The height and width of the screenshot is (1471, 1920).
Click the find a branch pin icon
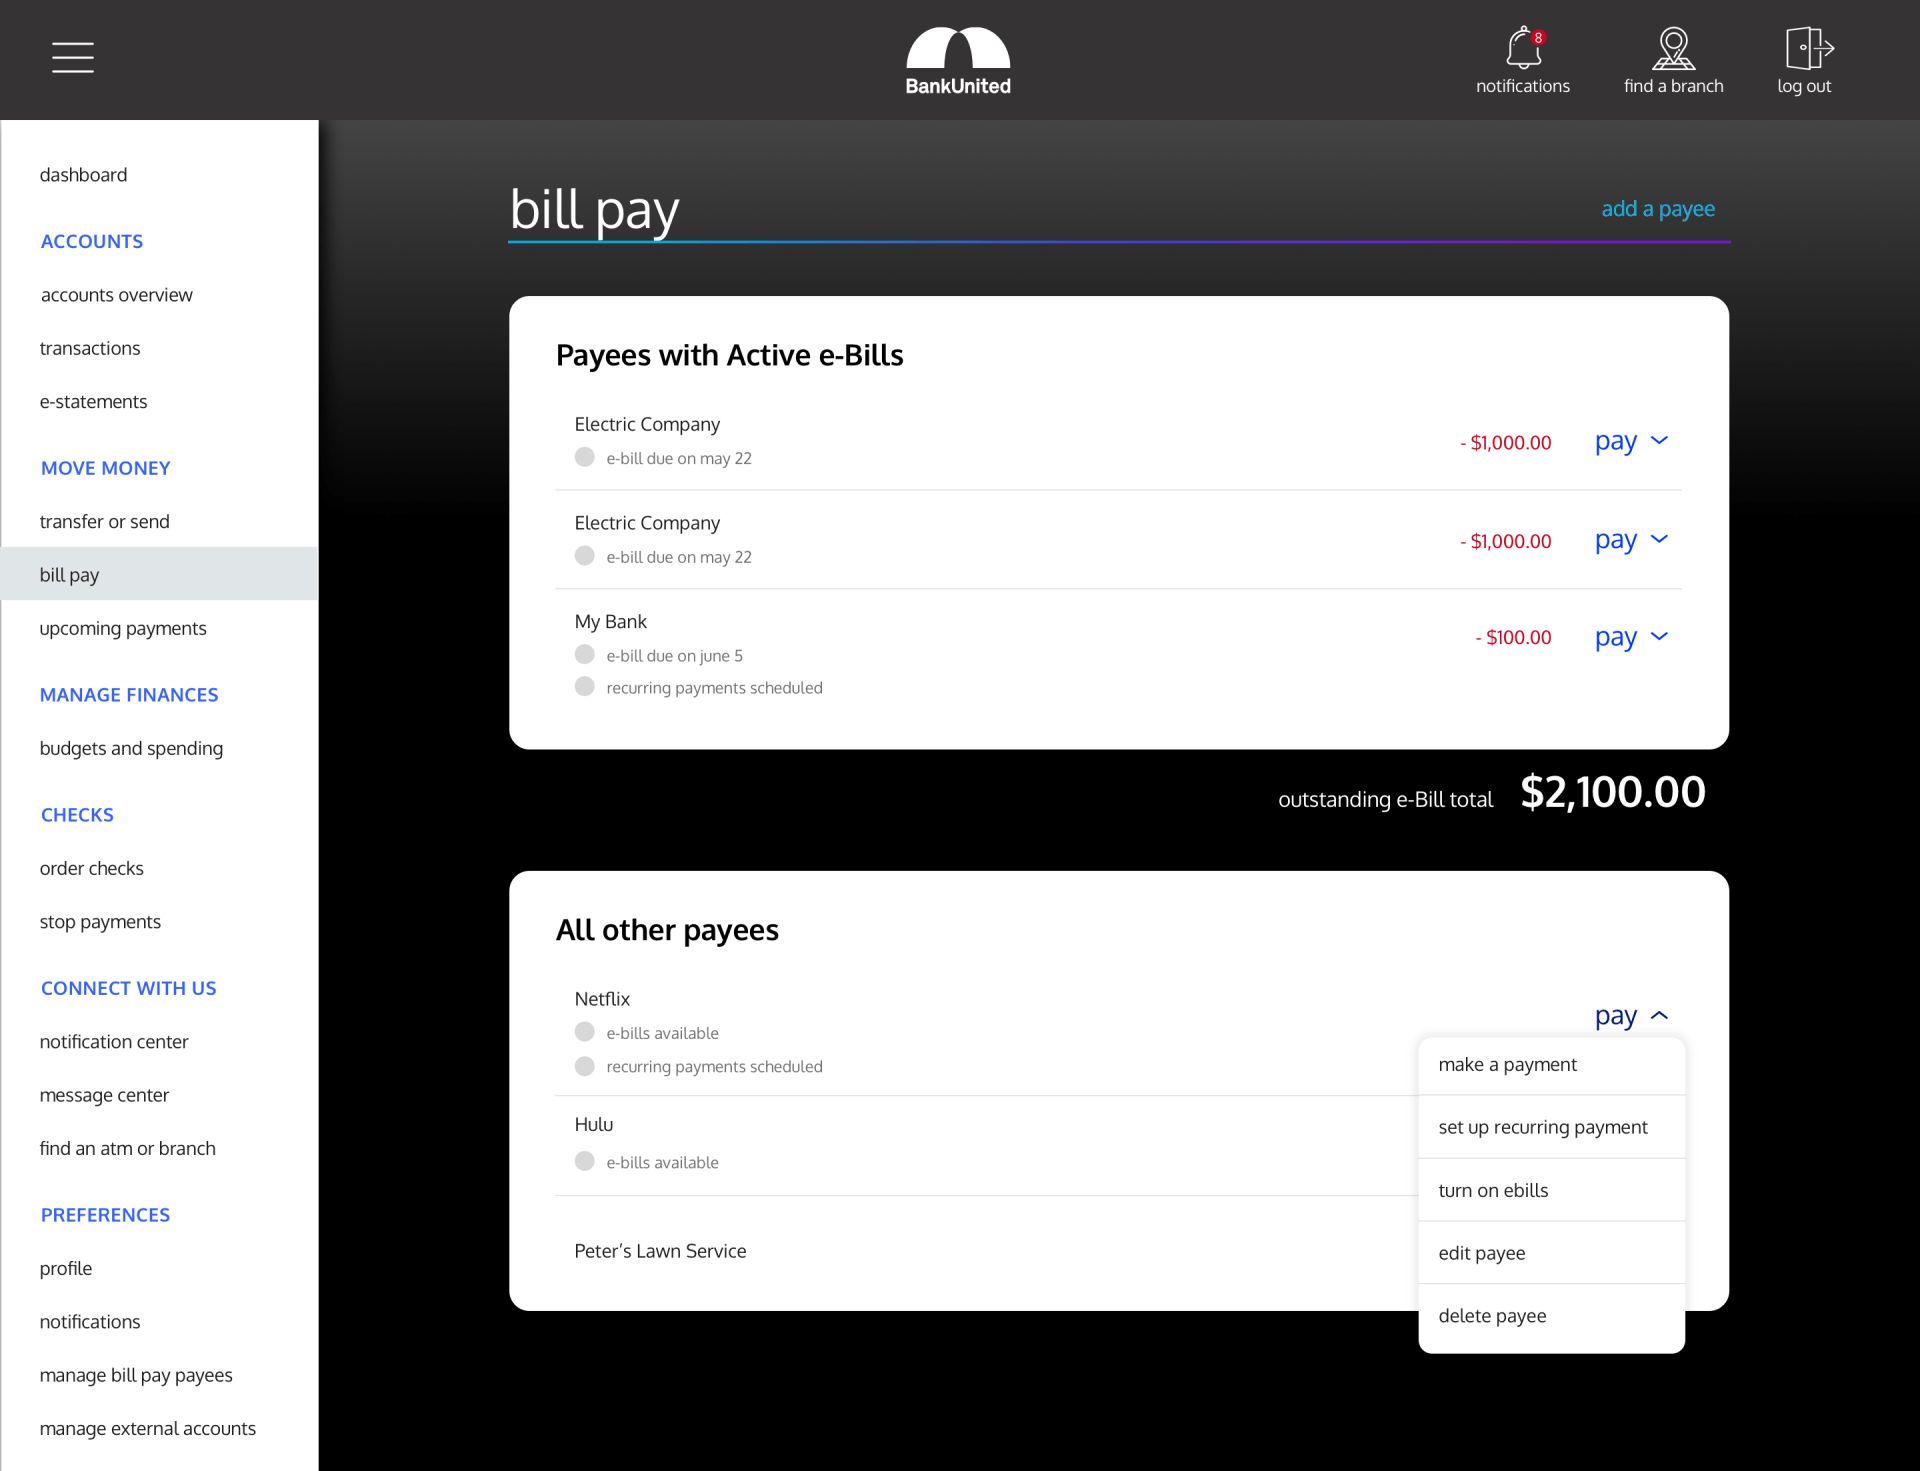click(1673, 48)
